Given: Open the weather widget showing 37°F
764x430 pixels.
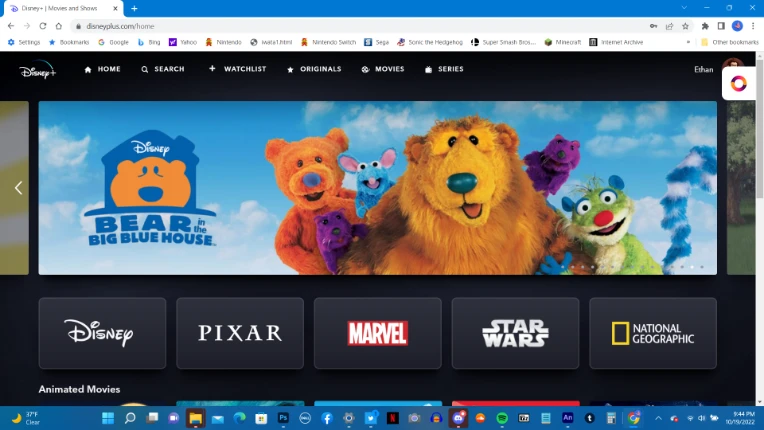Looking at the screenshot, I should tap(27, 418).
